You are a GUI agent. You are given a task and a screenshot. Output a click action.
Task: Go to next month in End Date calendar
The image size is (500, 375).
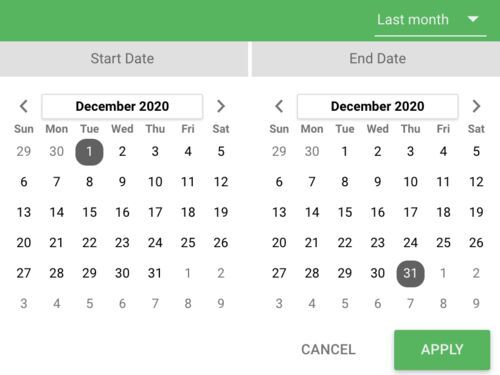[x=476, y=106]
